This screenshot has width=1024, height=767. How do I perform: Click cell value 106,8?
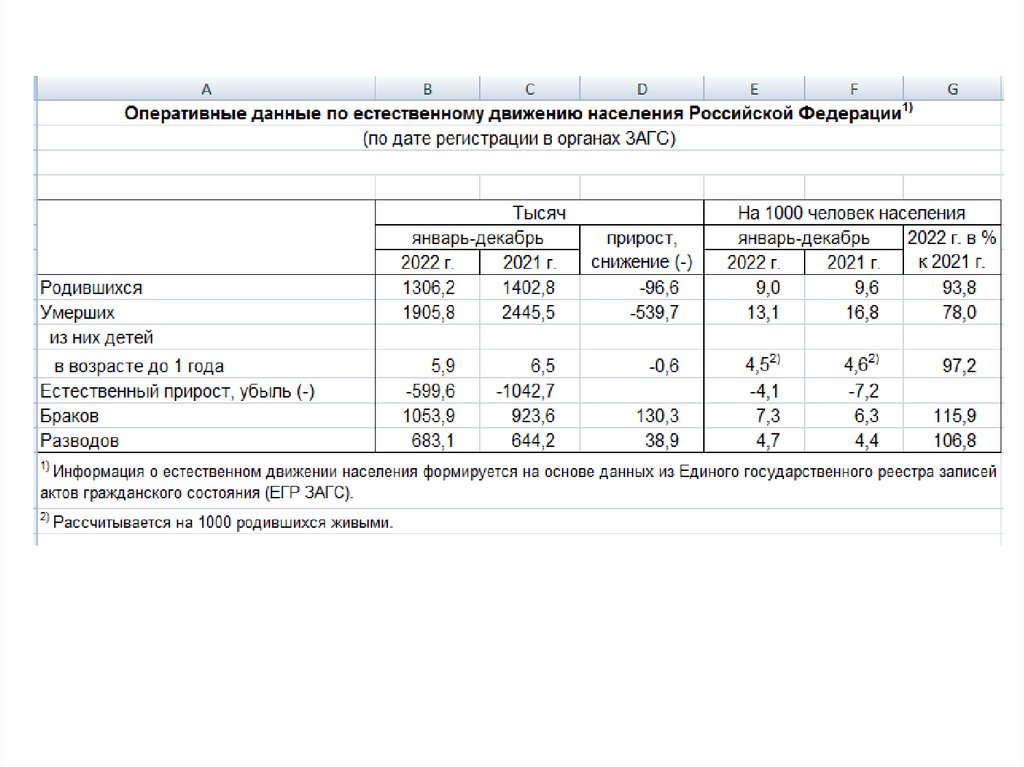tap(955, 441)
